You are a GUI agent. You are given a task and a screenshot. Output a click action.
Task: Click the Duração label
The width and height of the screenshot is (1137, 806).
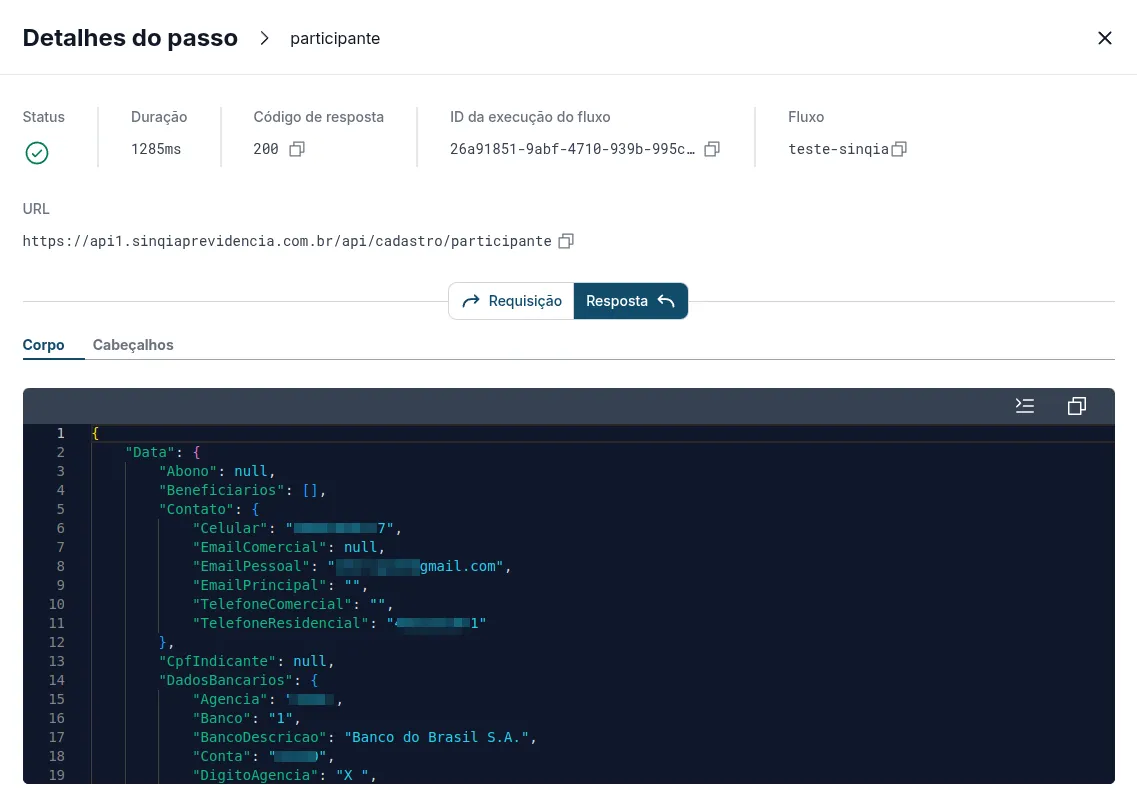(159, 117)
